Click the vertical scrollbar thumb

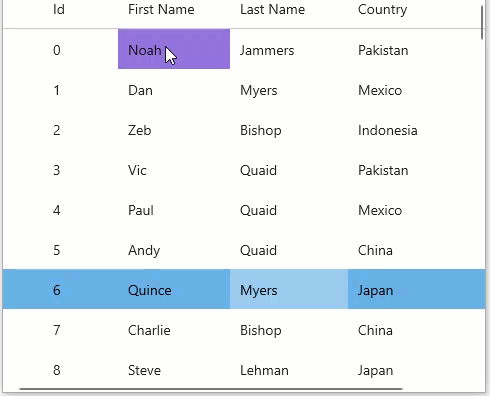pos(482,23)
